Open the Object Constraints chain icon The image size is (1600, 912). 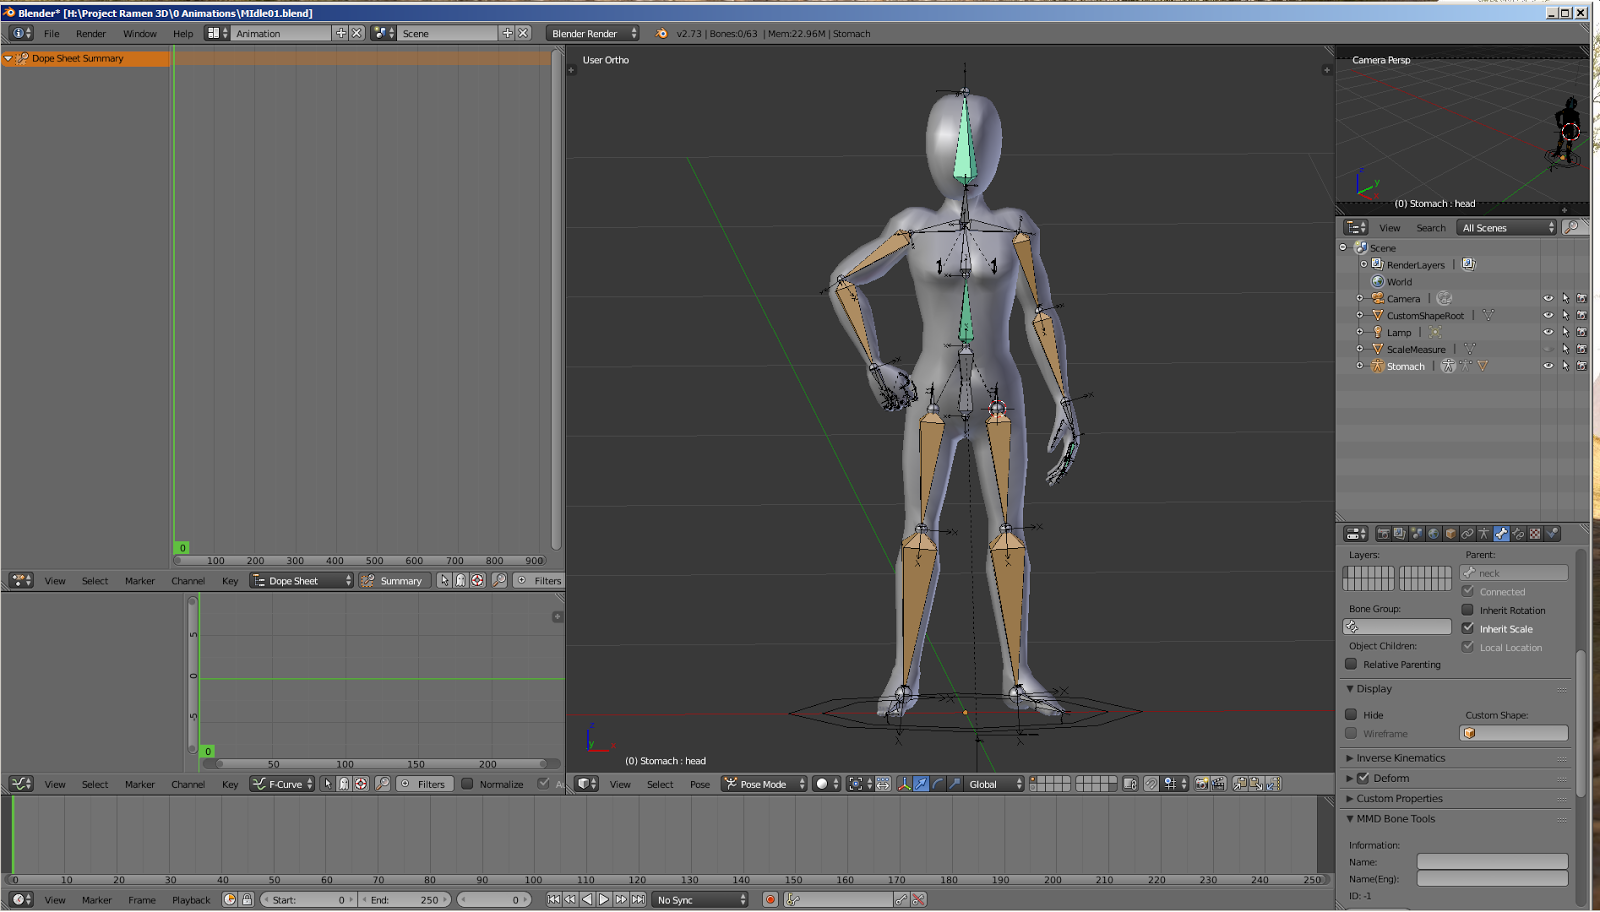point(1468,534)
